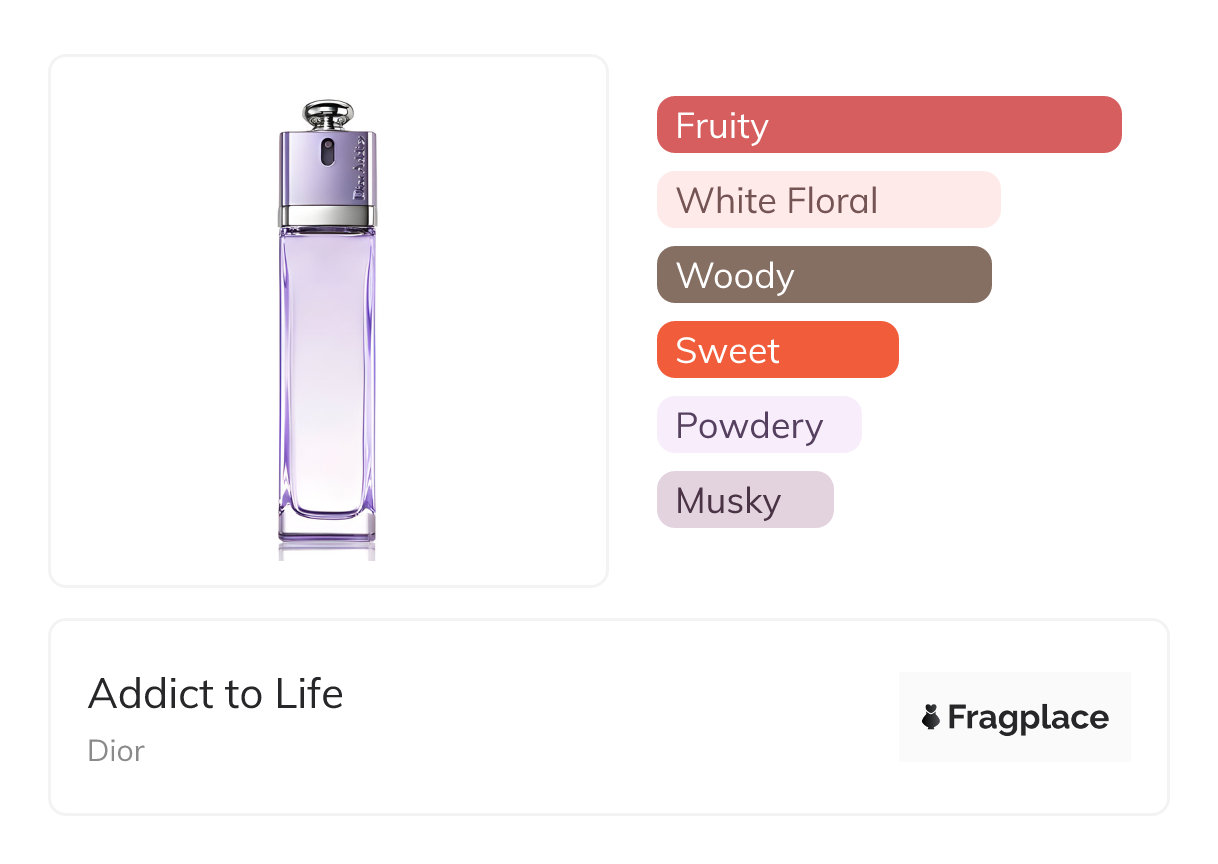Click the right edge of the Fruity bar
The image size is (1218, 864).
(x=1112, y=125)
